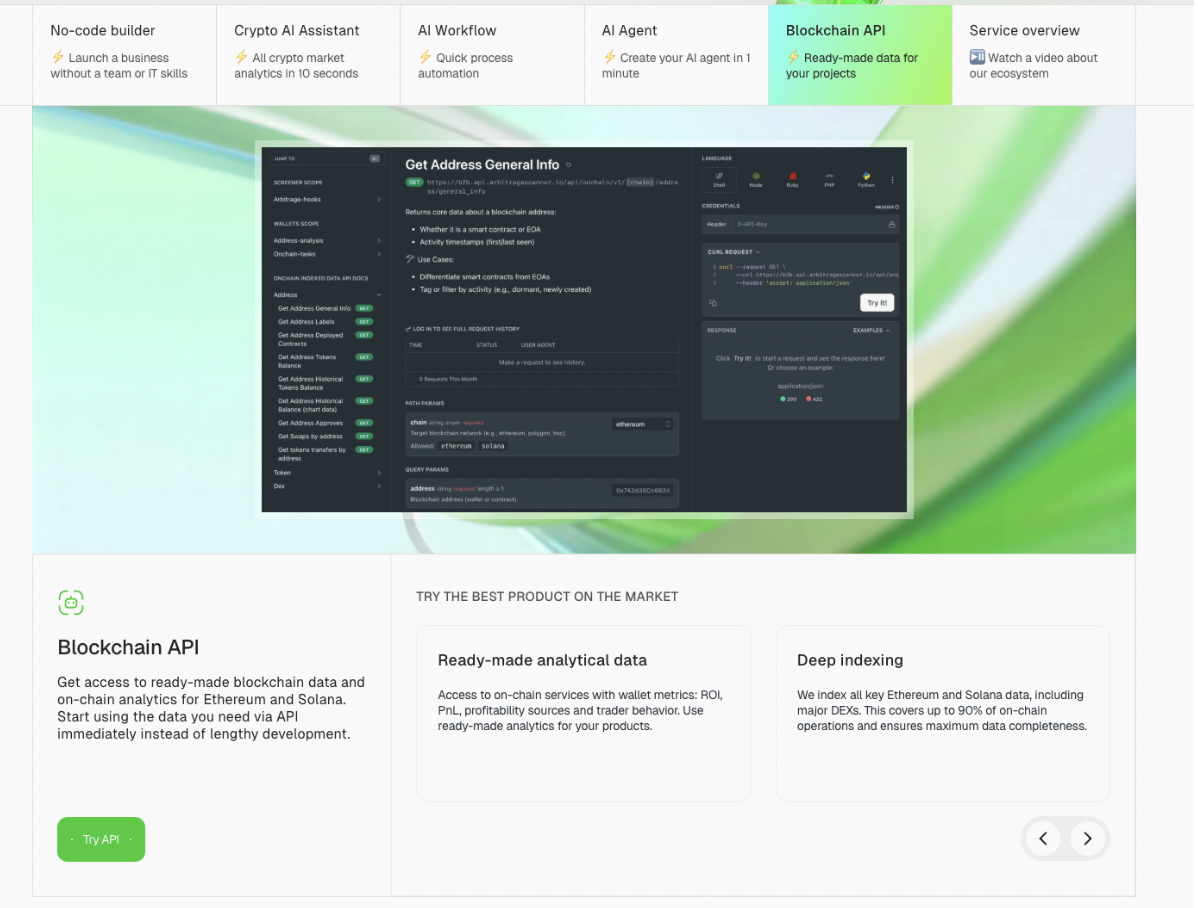Click the lock icon in credentials header
Image resolution: width=1198 pixels, height=908 pixels.
point(891,225)
